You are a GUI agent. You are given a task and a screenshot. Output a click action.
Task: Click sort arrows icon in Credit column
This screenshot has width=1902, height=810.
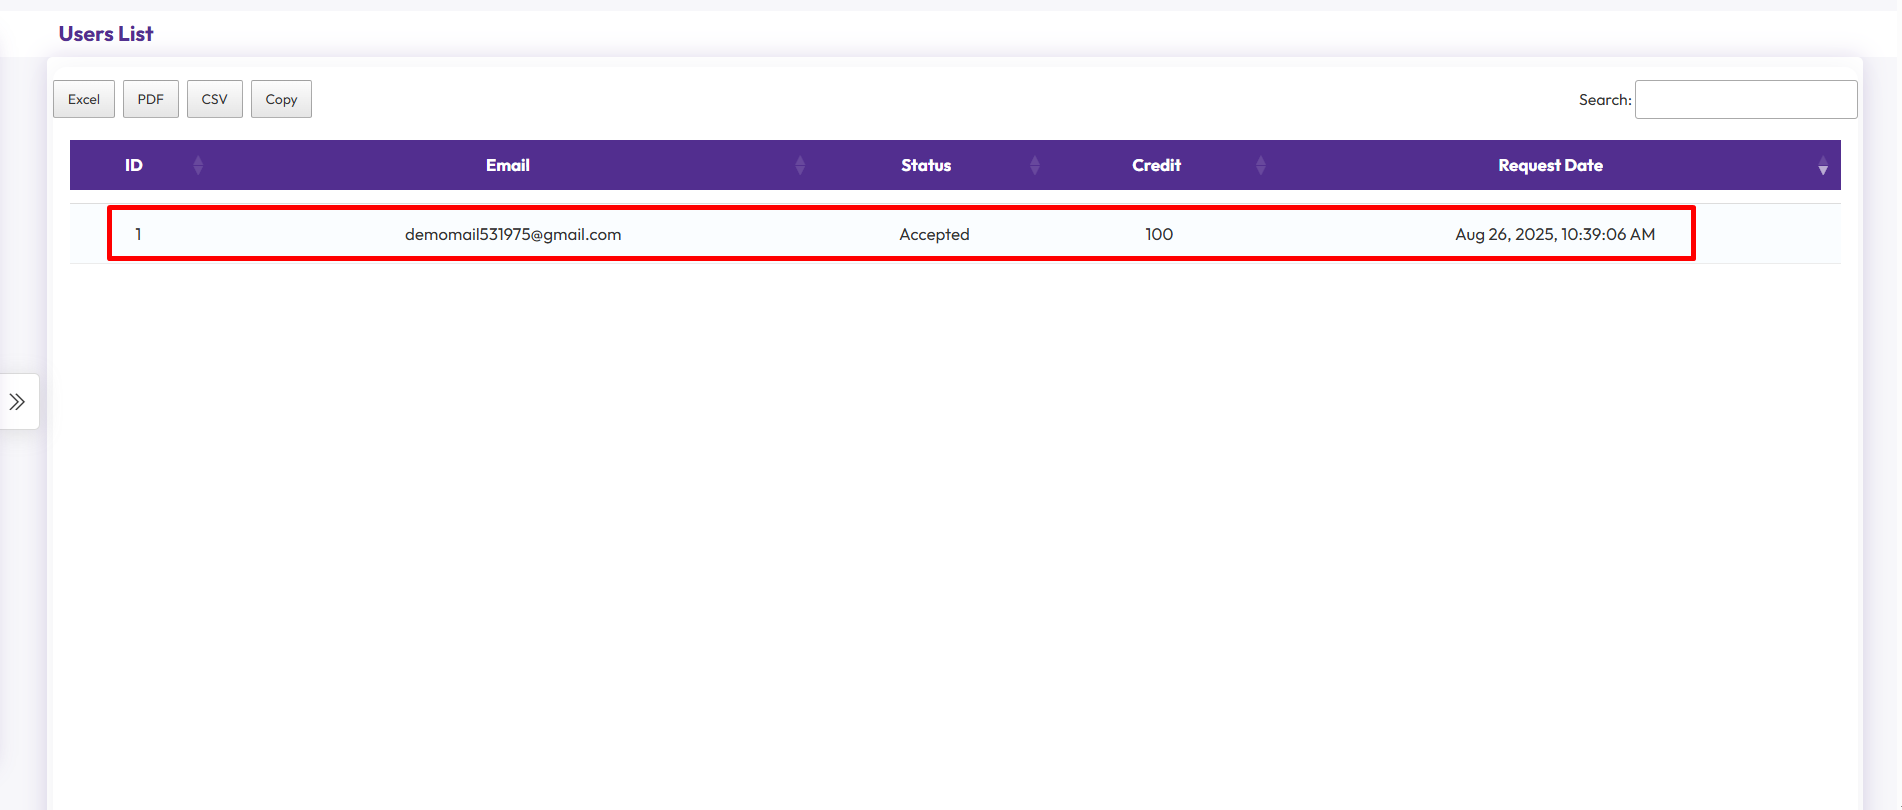(x=1261, y=165)
